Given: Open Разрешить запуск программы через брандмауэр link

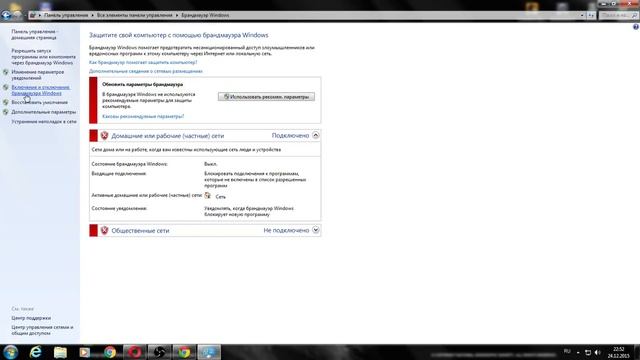Looking at the screenshot, I should tap(43, 57).
